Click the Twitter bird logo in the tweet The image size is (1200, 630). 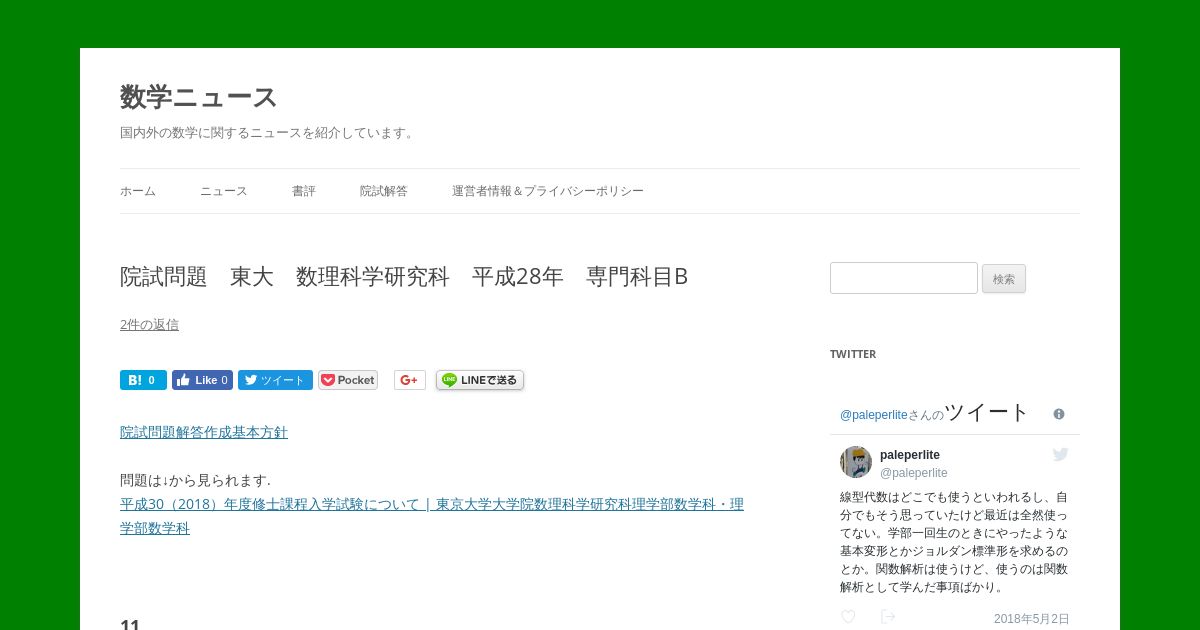(1061, 455)
